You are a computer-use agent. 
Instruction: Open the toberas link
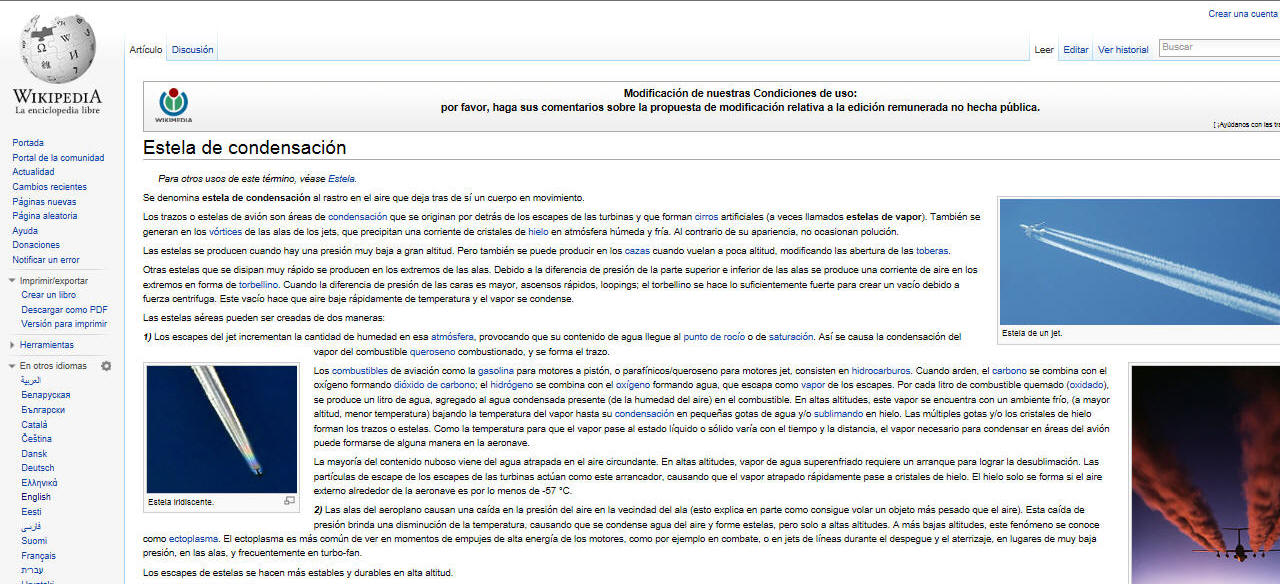pos(932,251)
